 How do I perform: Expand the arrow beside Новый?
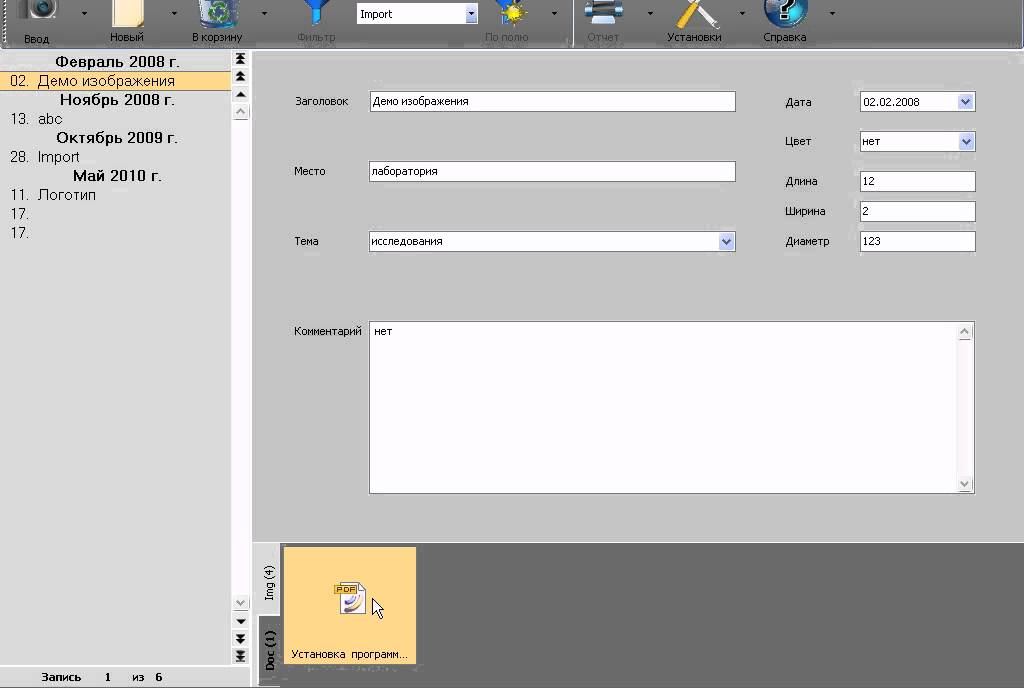tap(174, 13)
